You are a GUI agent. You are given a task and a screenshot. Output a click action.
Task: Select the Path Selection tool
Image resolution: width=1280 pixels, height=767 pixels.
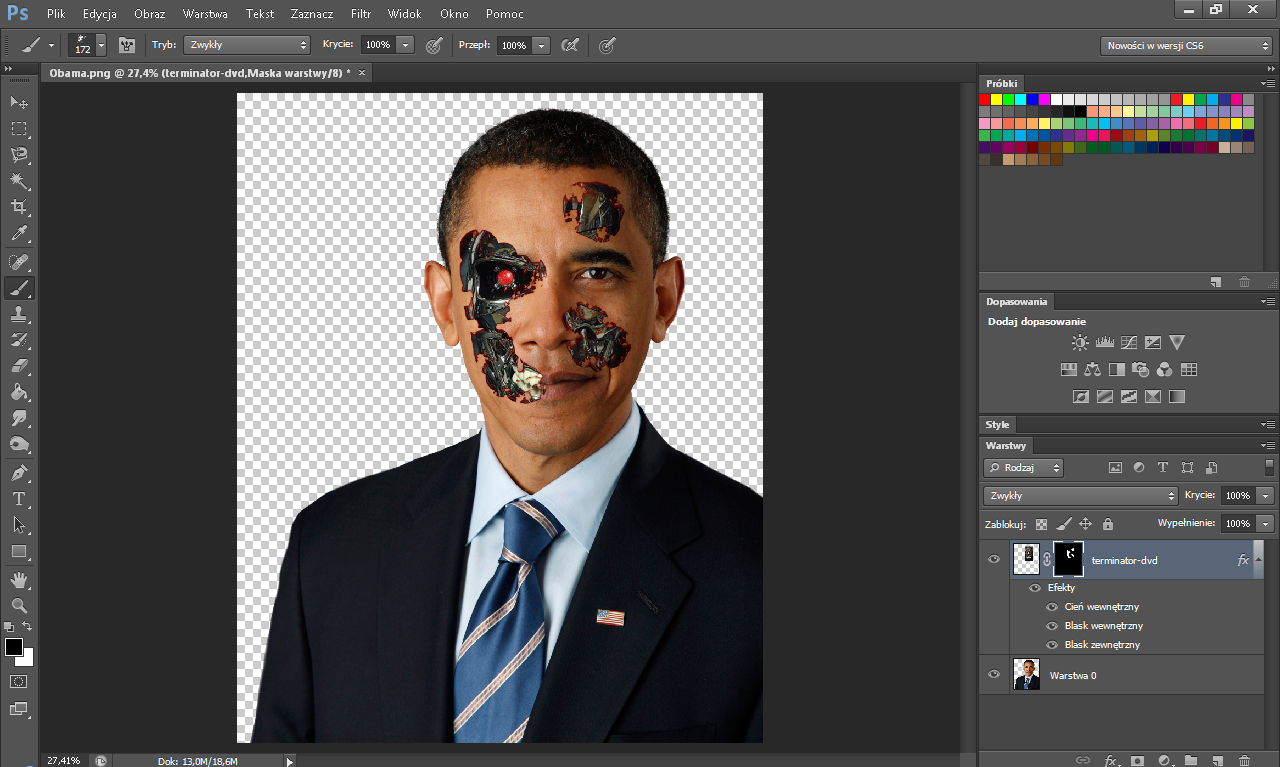(x=19, y=524)
